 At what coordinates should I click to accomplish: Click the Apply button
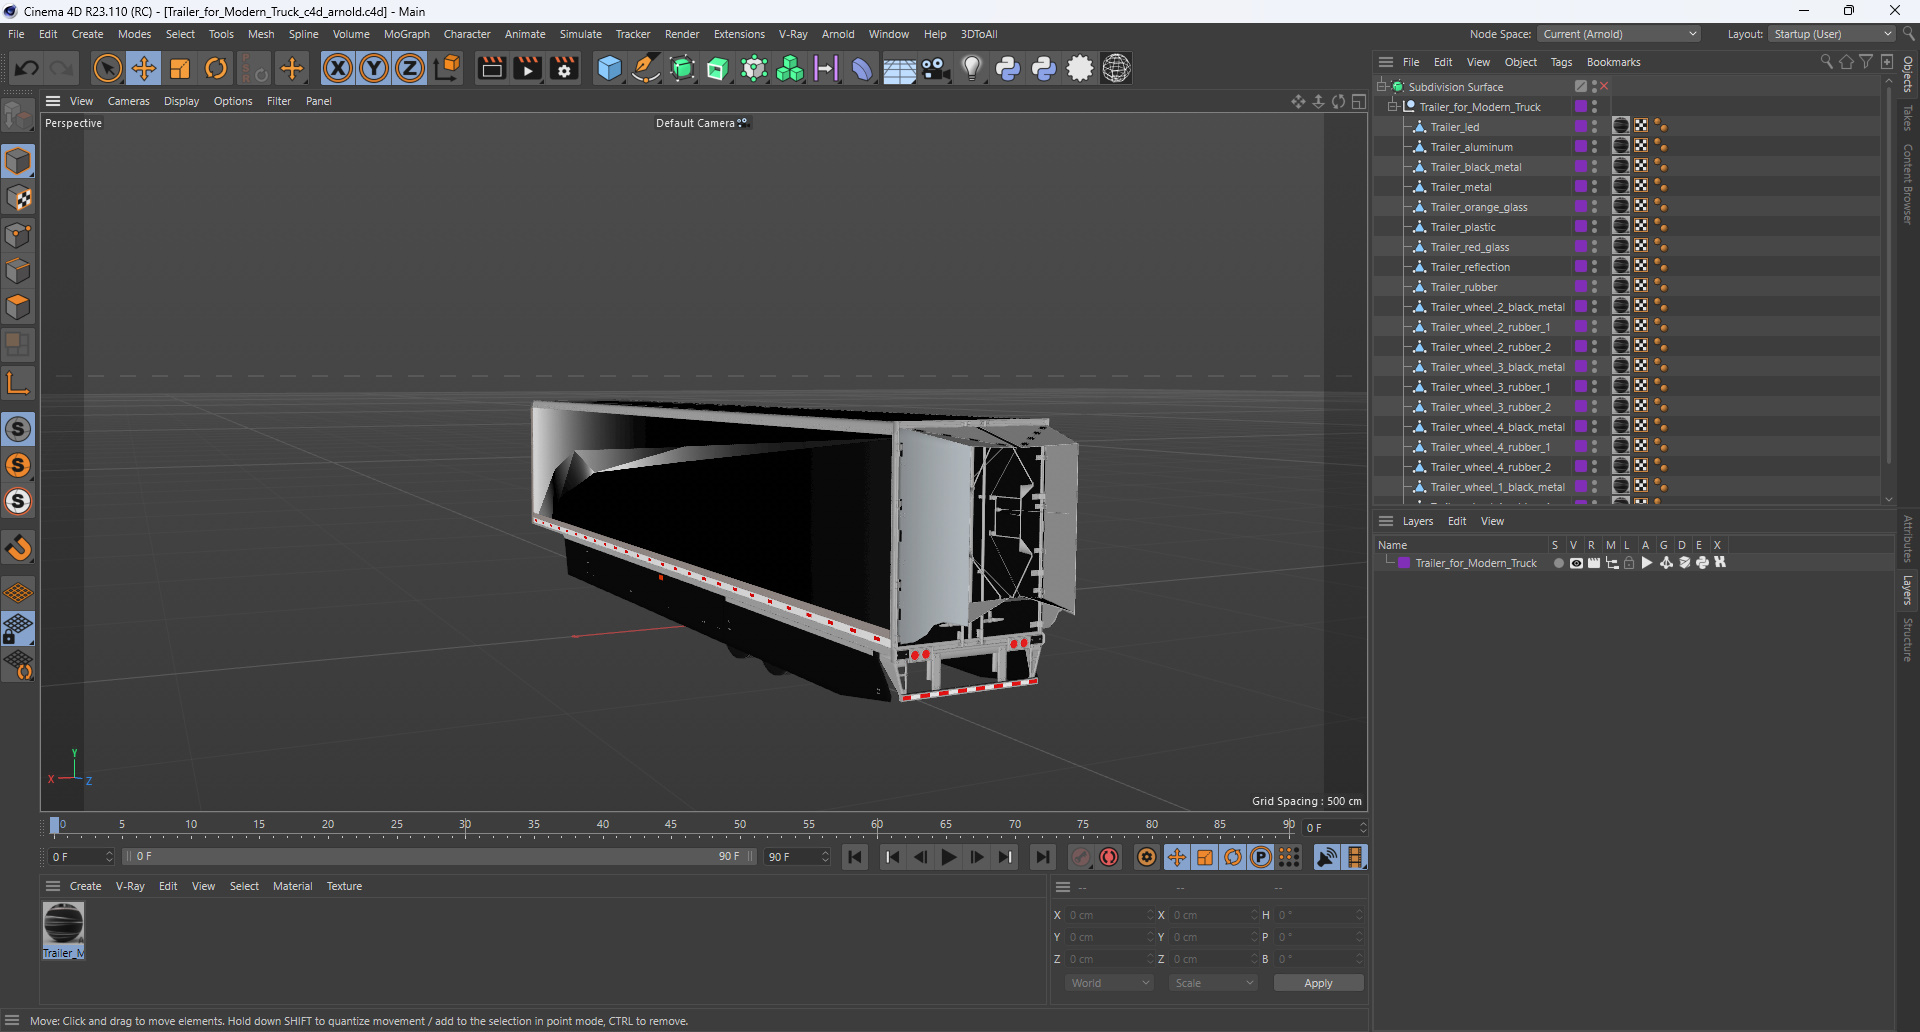click(1318, 983)
